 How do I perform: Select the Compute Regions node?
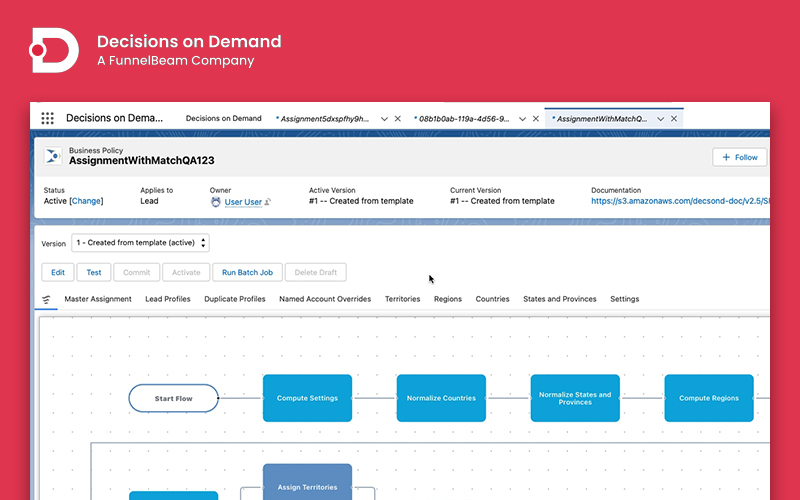[x=709, y=398]
